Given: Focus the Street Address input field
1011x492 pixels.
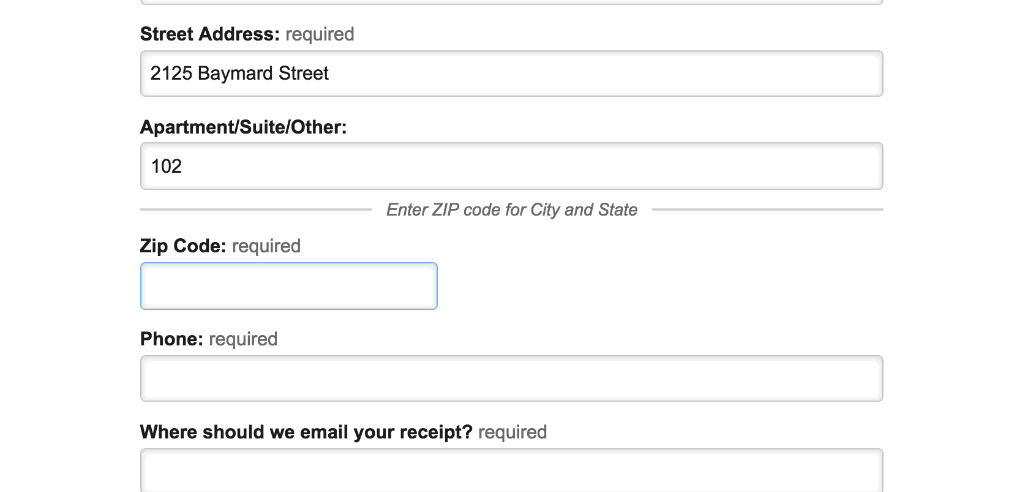Looking at the screenshot, I should [x=511, y=74].
